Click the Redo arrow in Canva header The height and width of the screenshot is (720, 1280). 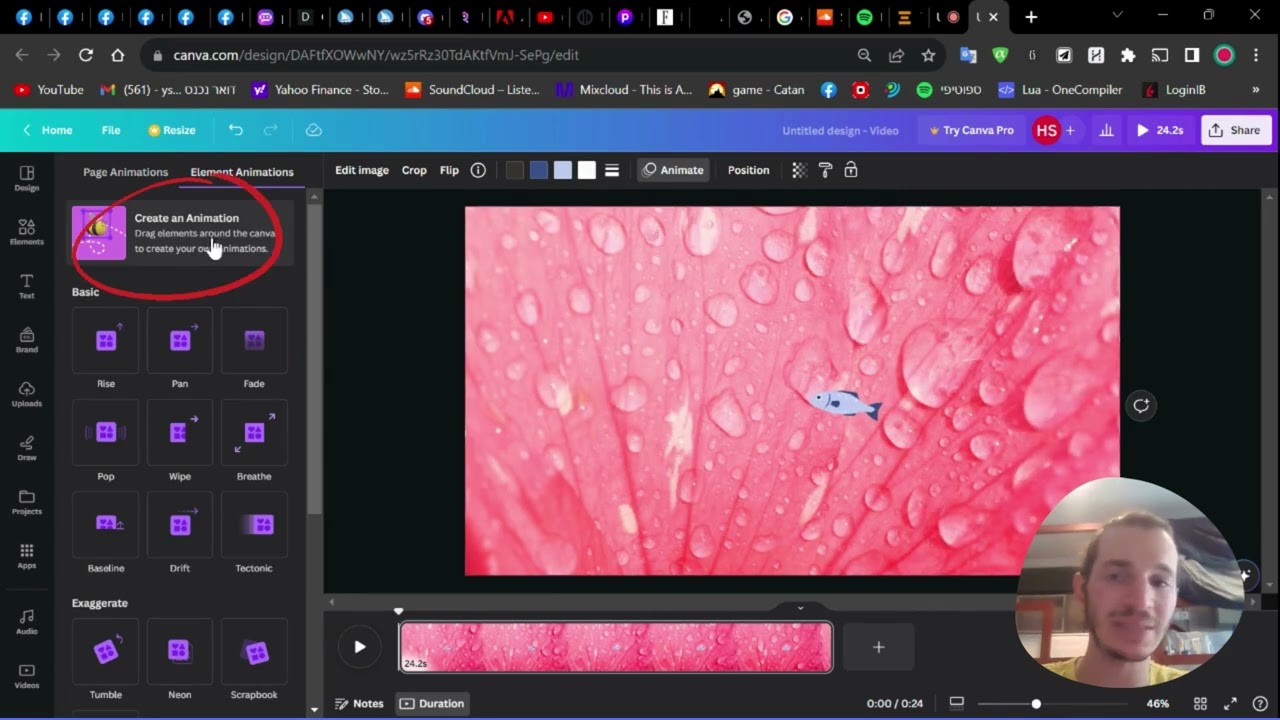(x=270, y=130)
